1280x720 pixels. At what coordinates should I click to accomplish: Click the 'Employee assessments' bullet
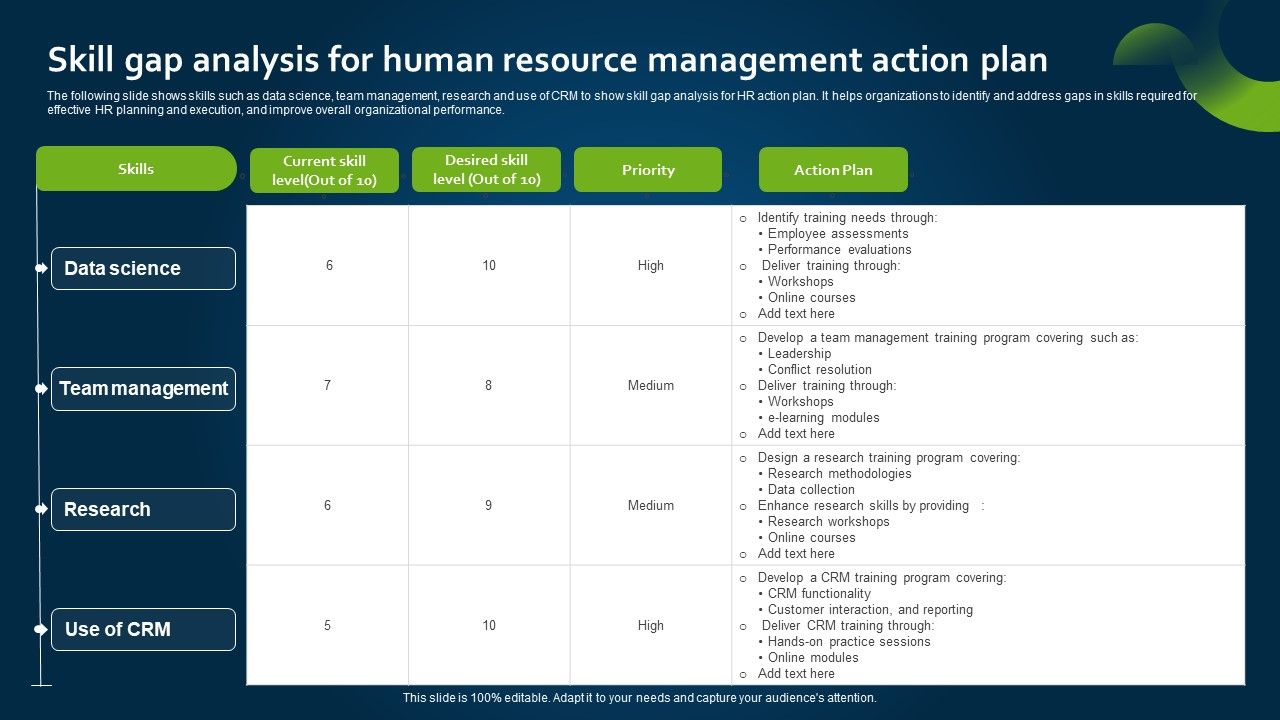coord(838,233)
